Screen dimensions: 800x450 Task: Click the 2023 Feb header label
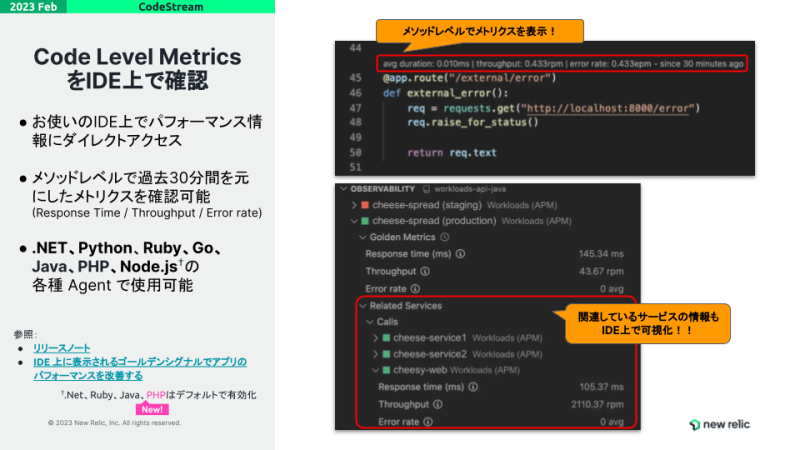click(33, 7)
